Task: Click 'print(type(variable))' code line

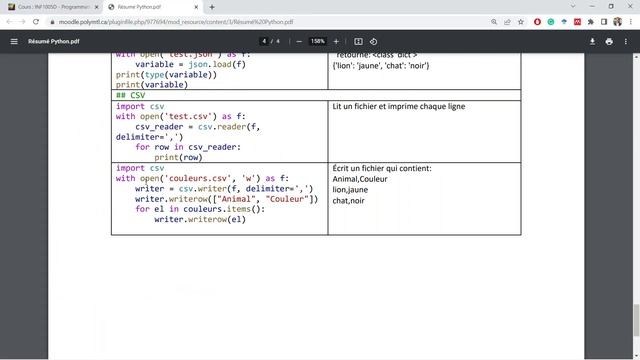Action: click(166, 75)
